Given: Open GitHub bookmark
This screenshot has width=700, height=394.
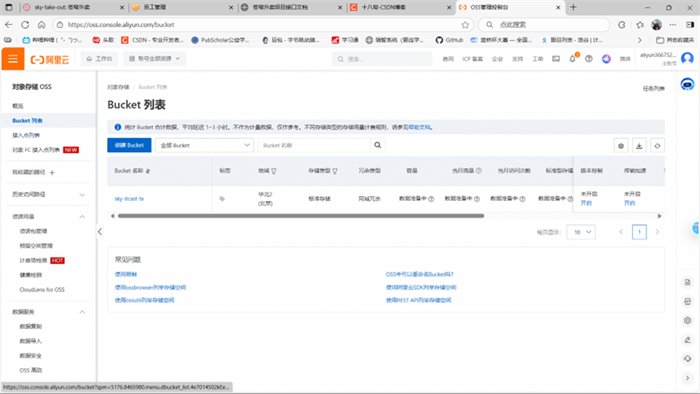Looking at the screenshot, I should (449, 40).
